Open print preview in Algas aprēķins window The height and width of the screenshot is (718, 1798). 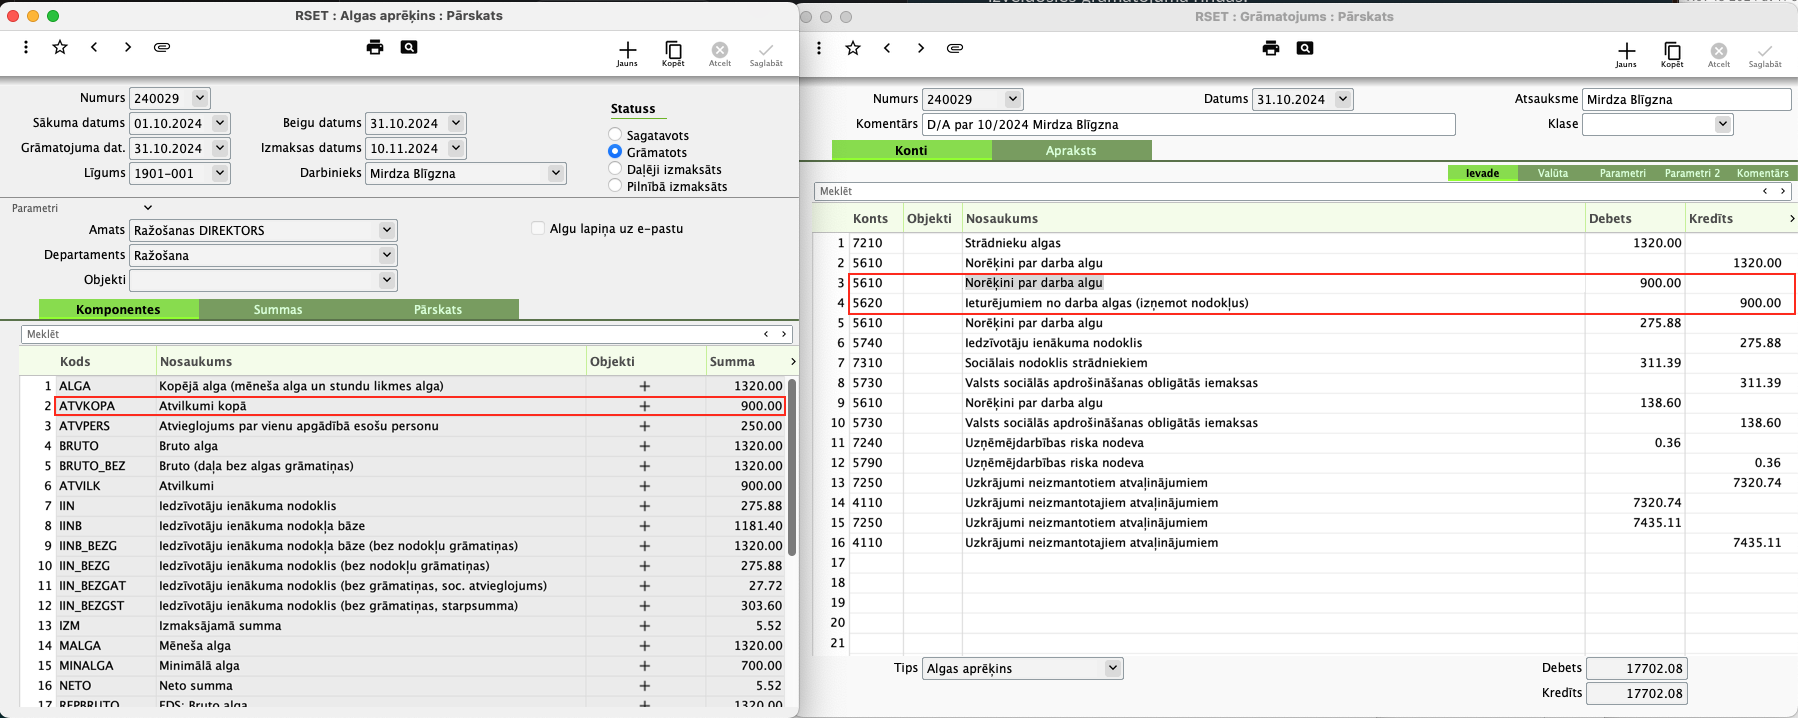409,47
